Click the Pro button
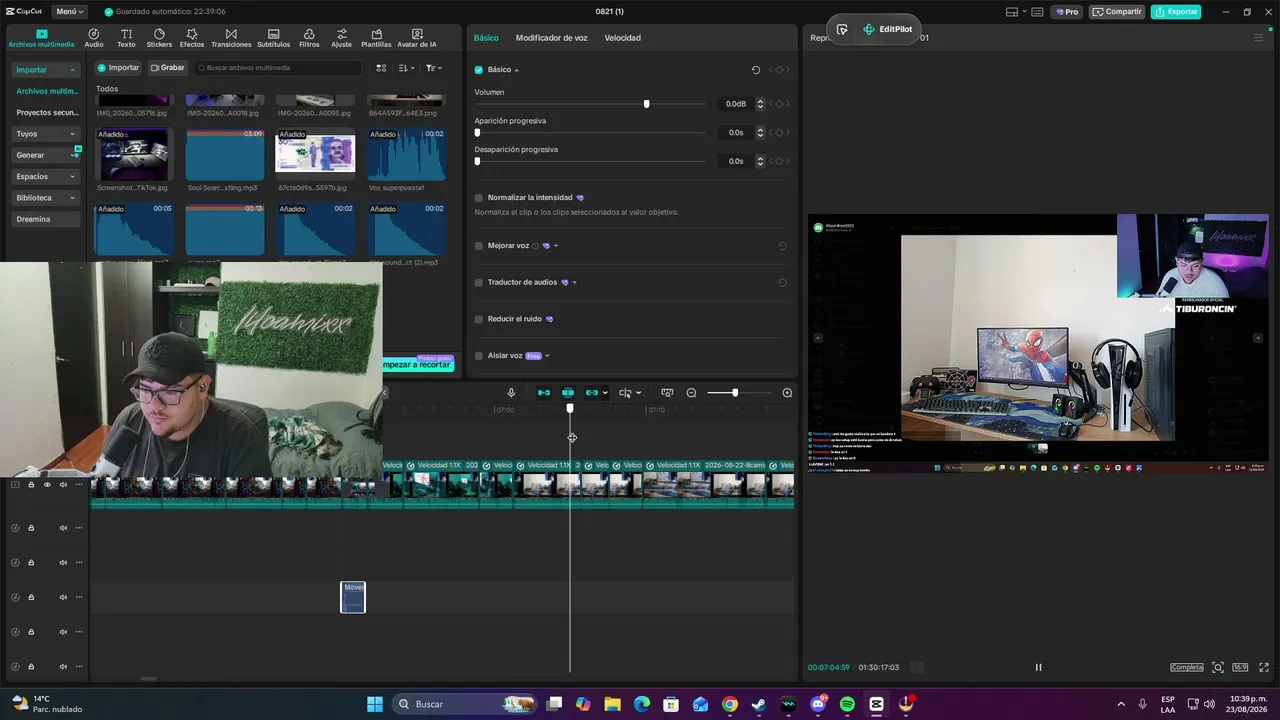 coord(1067,12)
